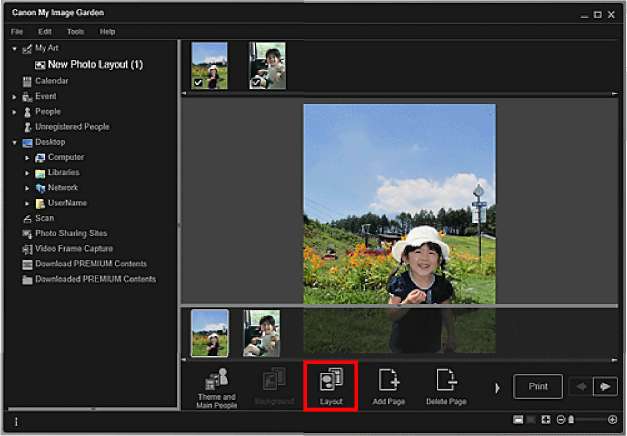627x436 pixels.
Task: Go to the next page arrow
Action: 604,386
